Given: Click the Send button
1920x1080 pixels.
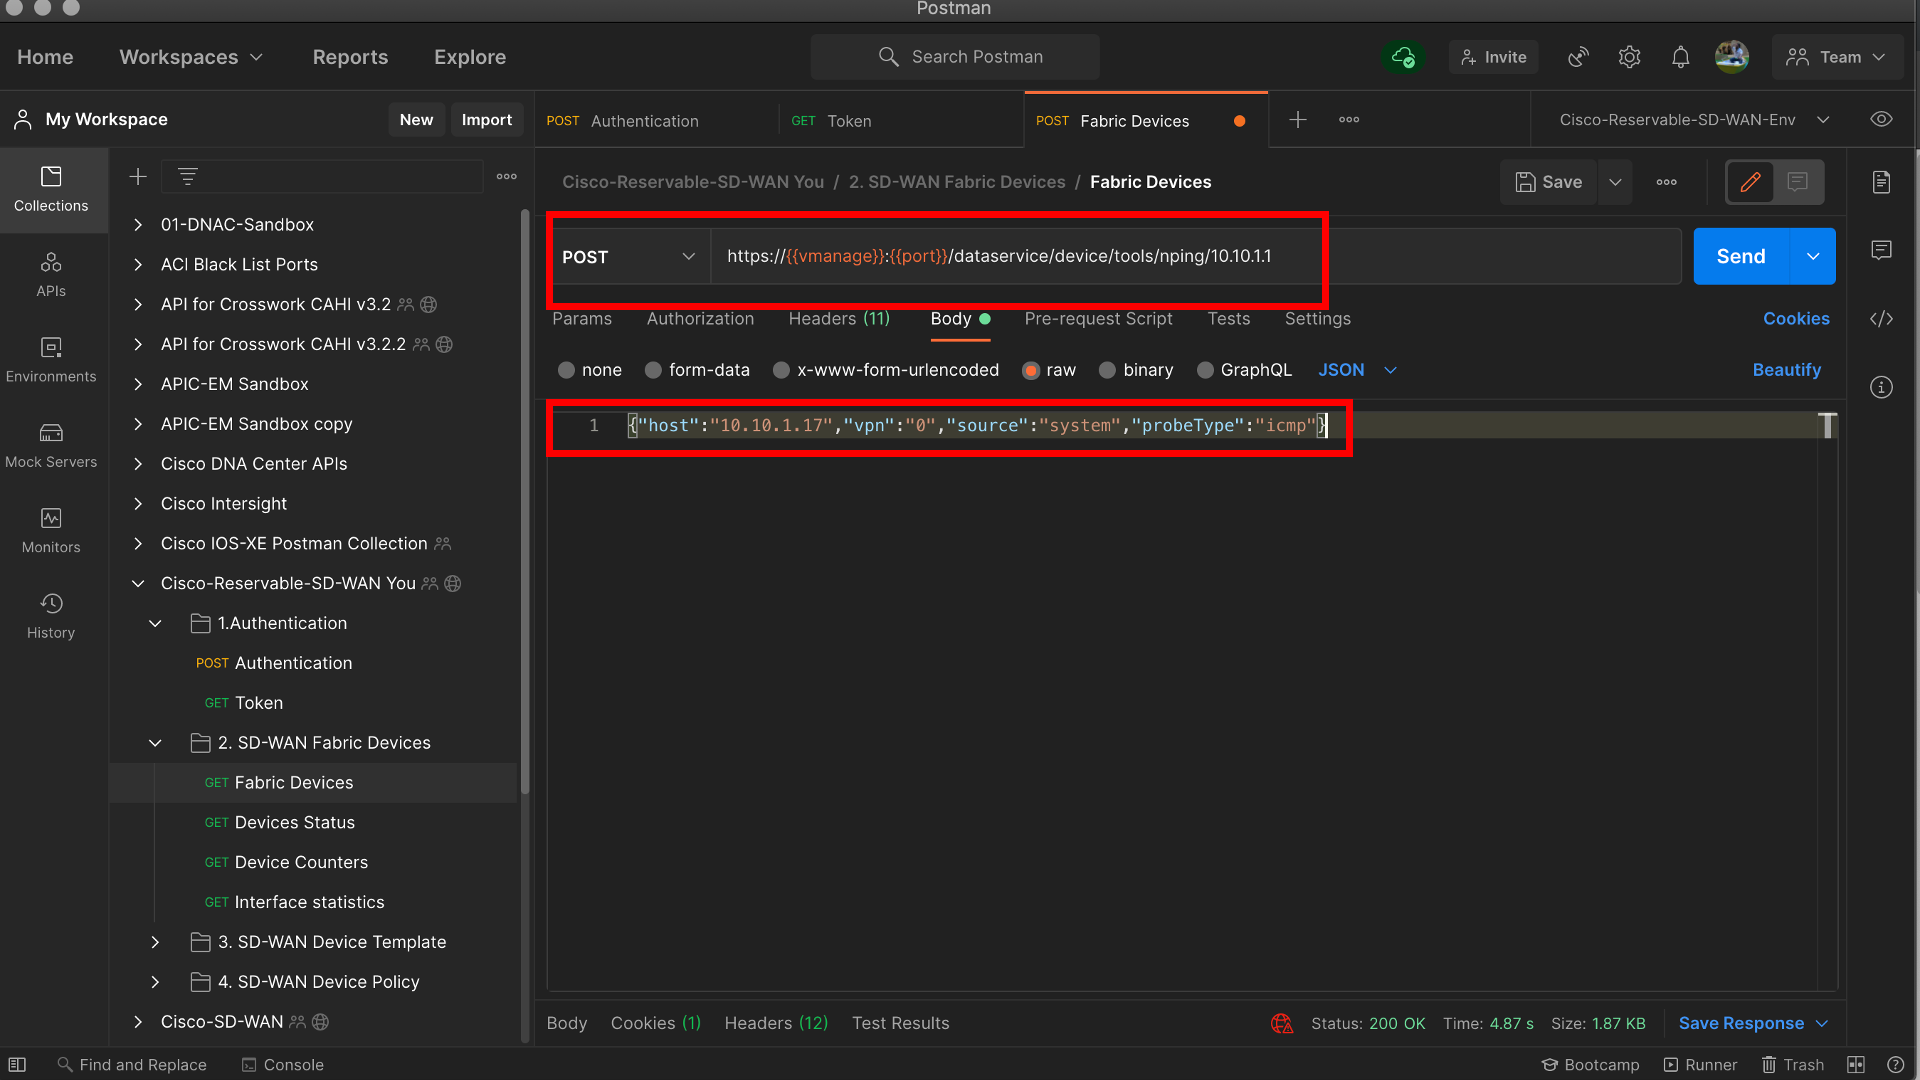Looking at the screenshot, I should tap(1740, 257).
